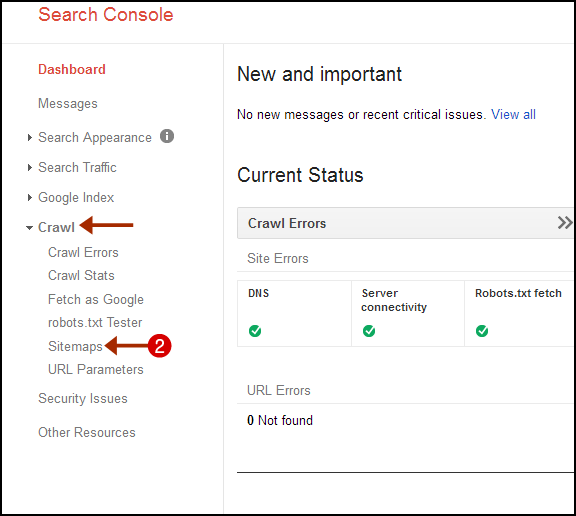Click the URL Errors label
The height and width of the screenshot is (516, 576).
279,390
